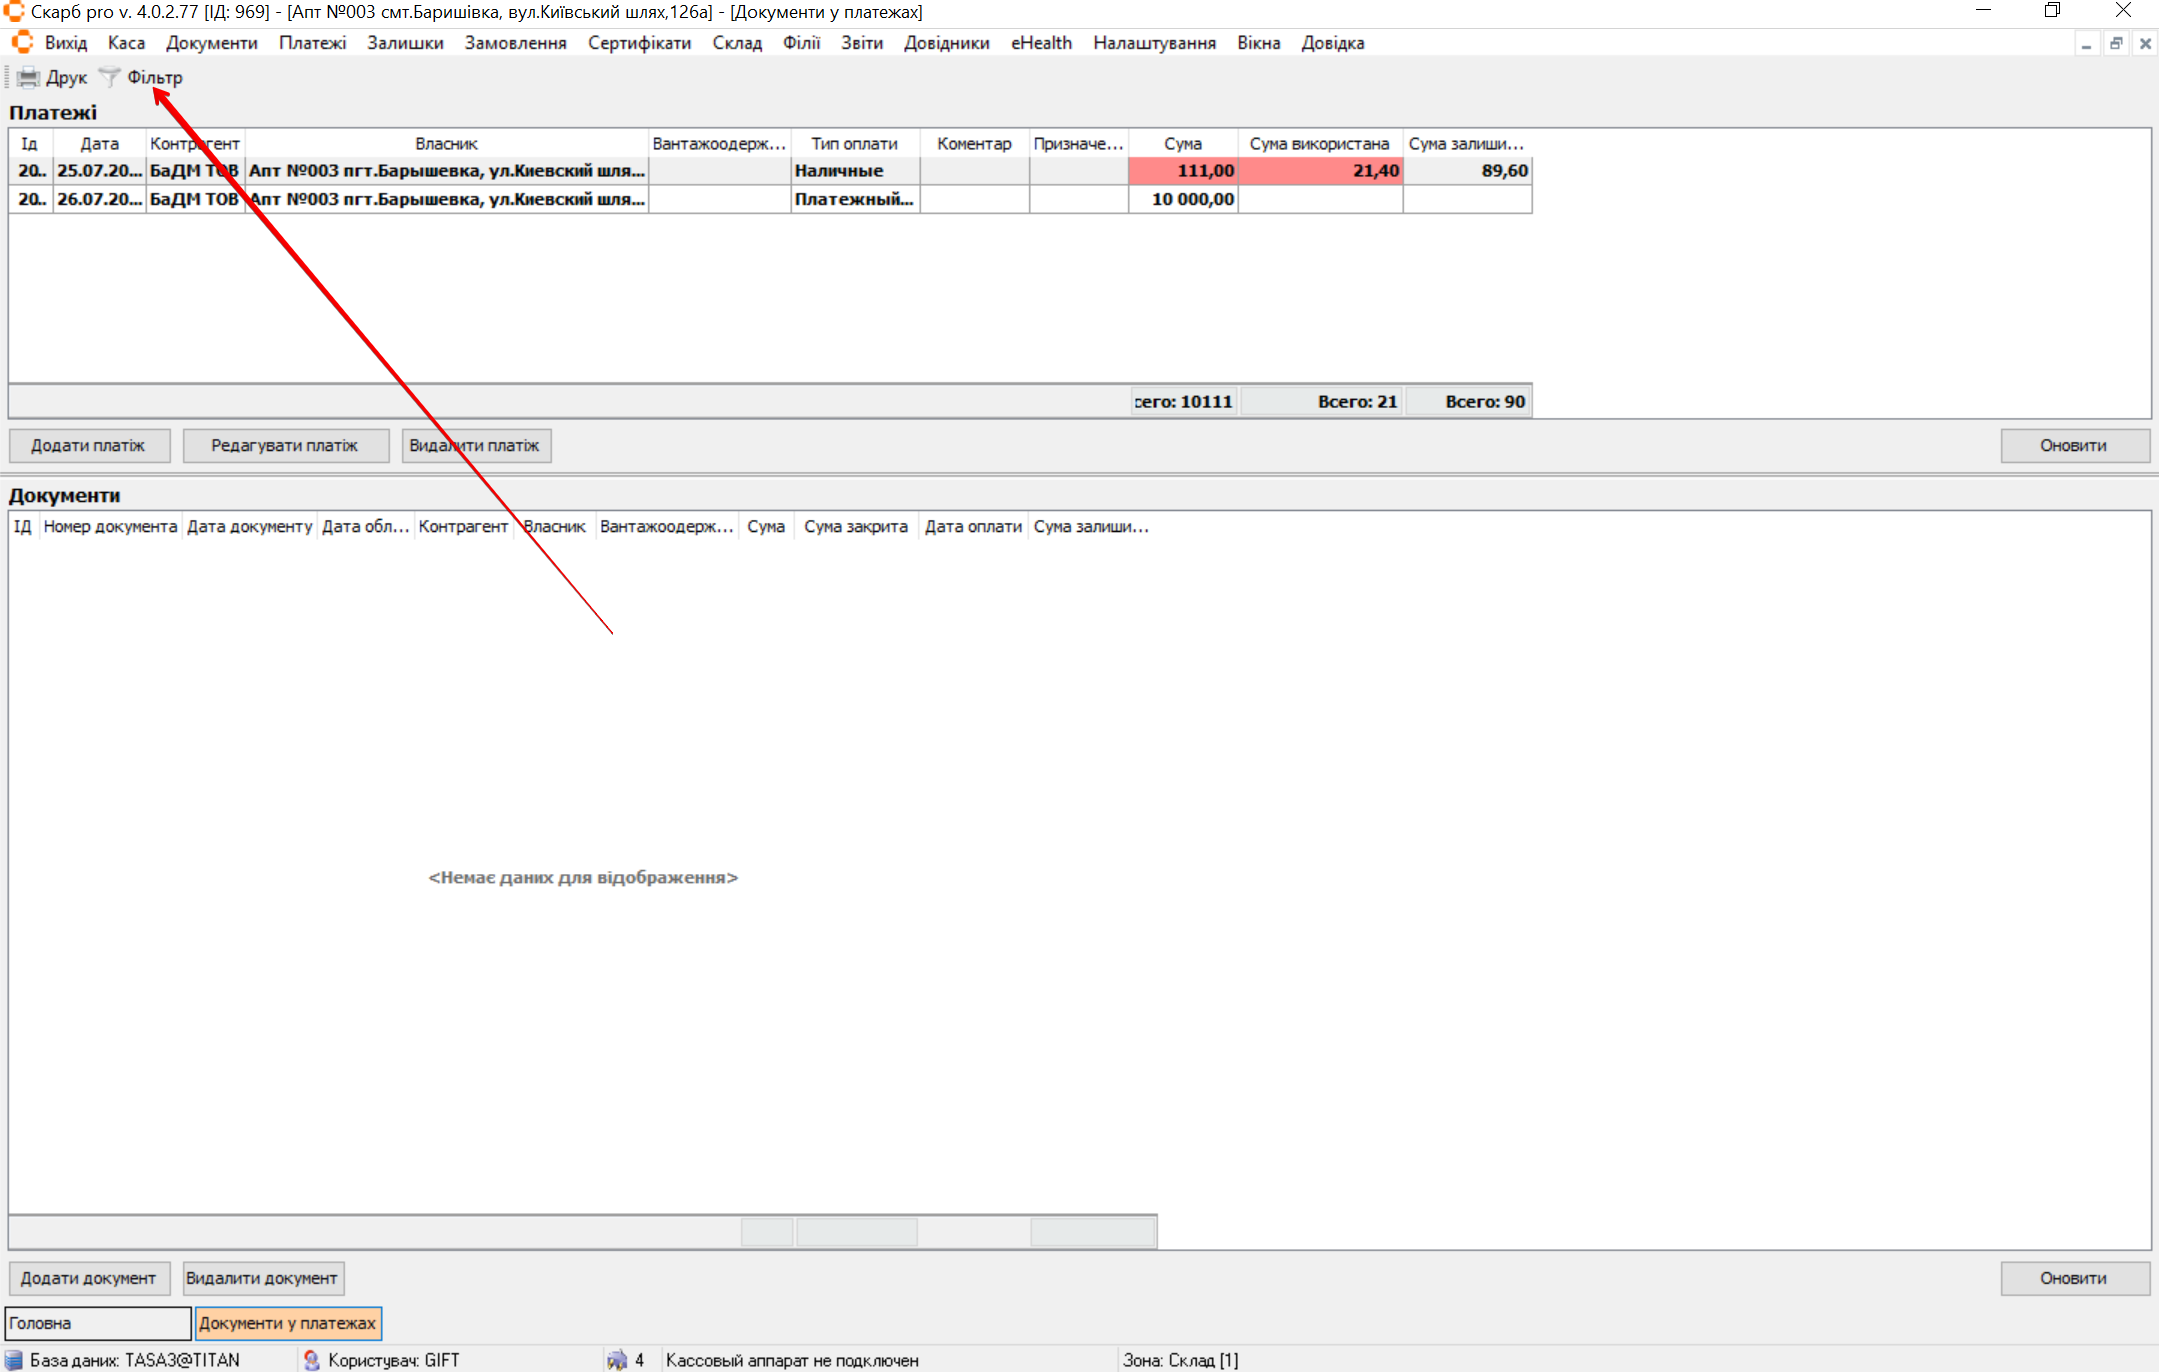Screen dimensions: 2159x1372
Task: Open the eHealth menu
Action: point(1040,43)
